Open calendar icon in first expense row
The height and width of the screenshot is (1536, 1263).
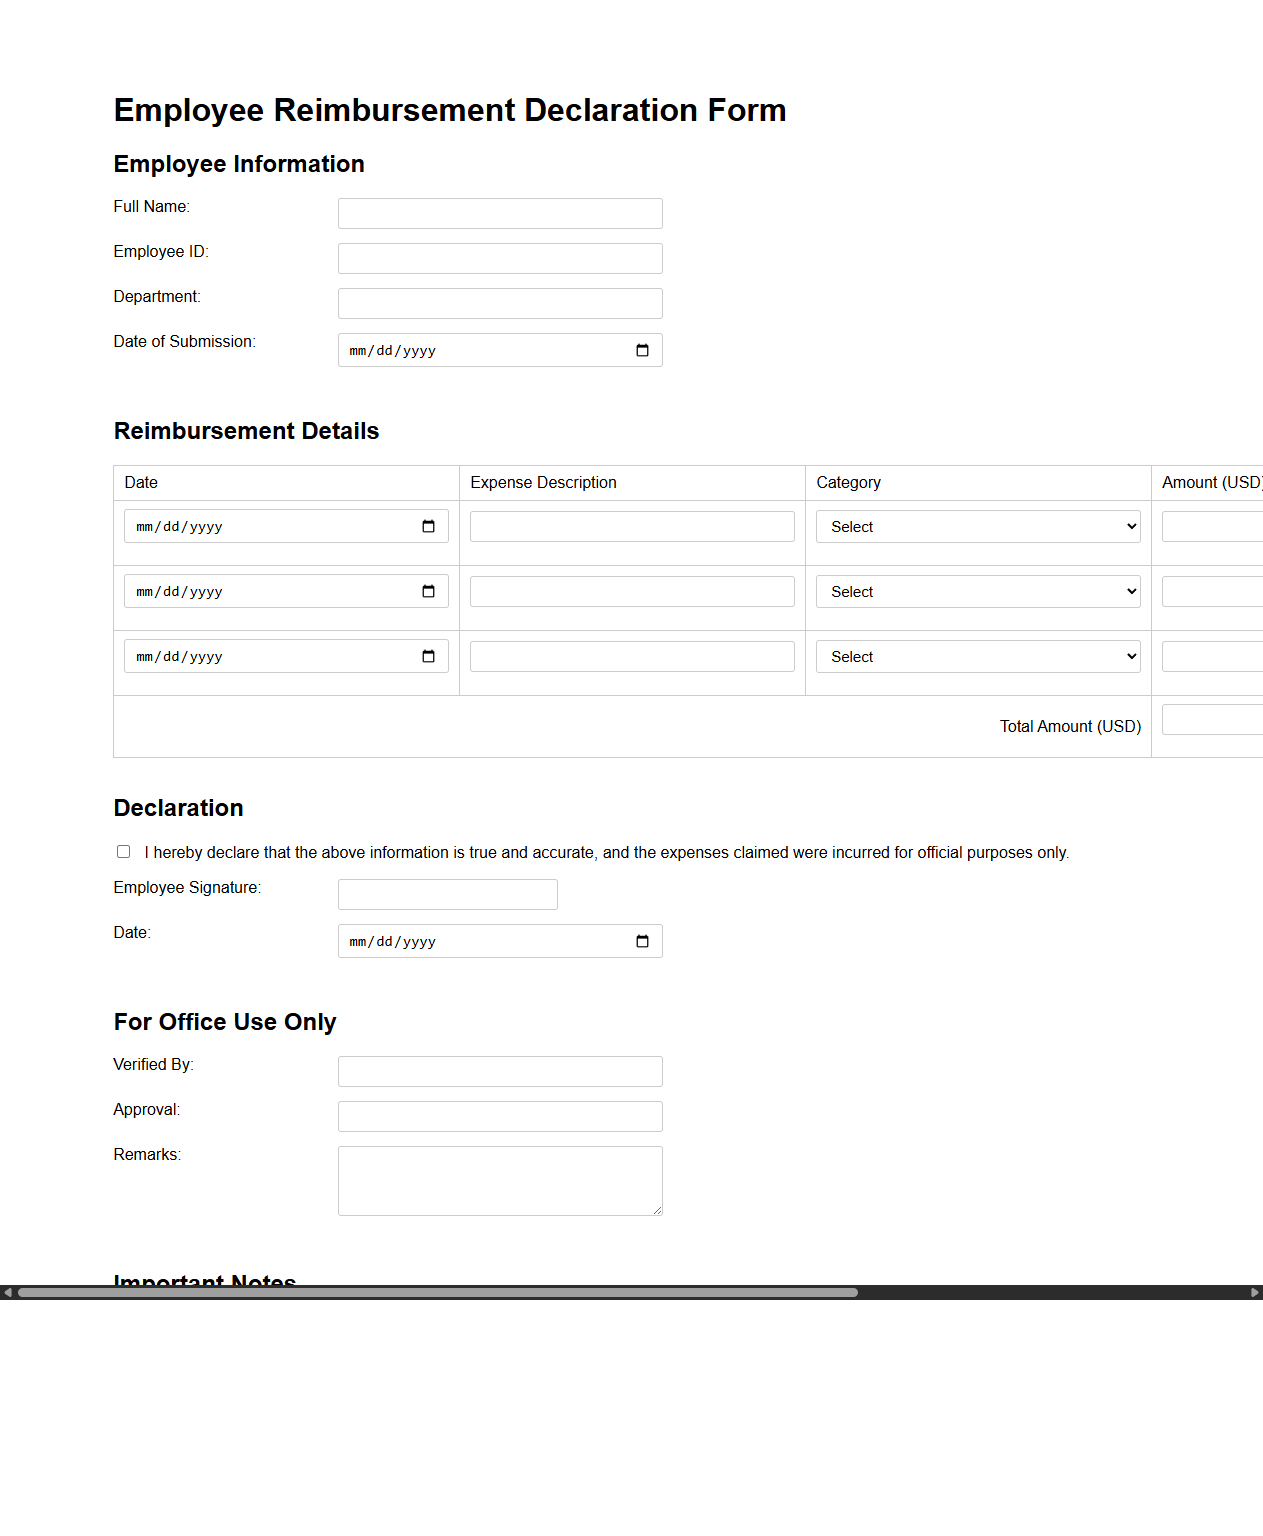tap(428, 527)
